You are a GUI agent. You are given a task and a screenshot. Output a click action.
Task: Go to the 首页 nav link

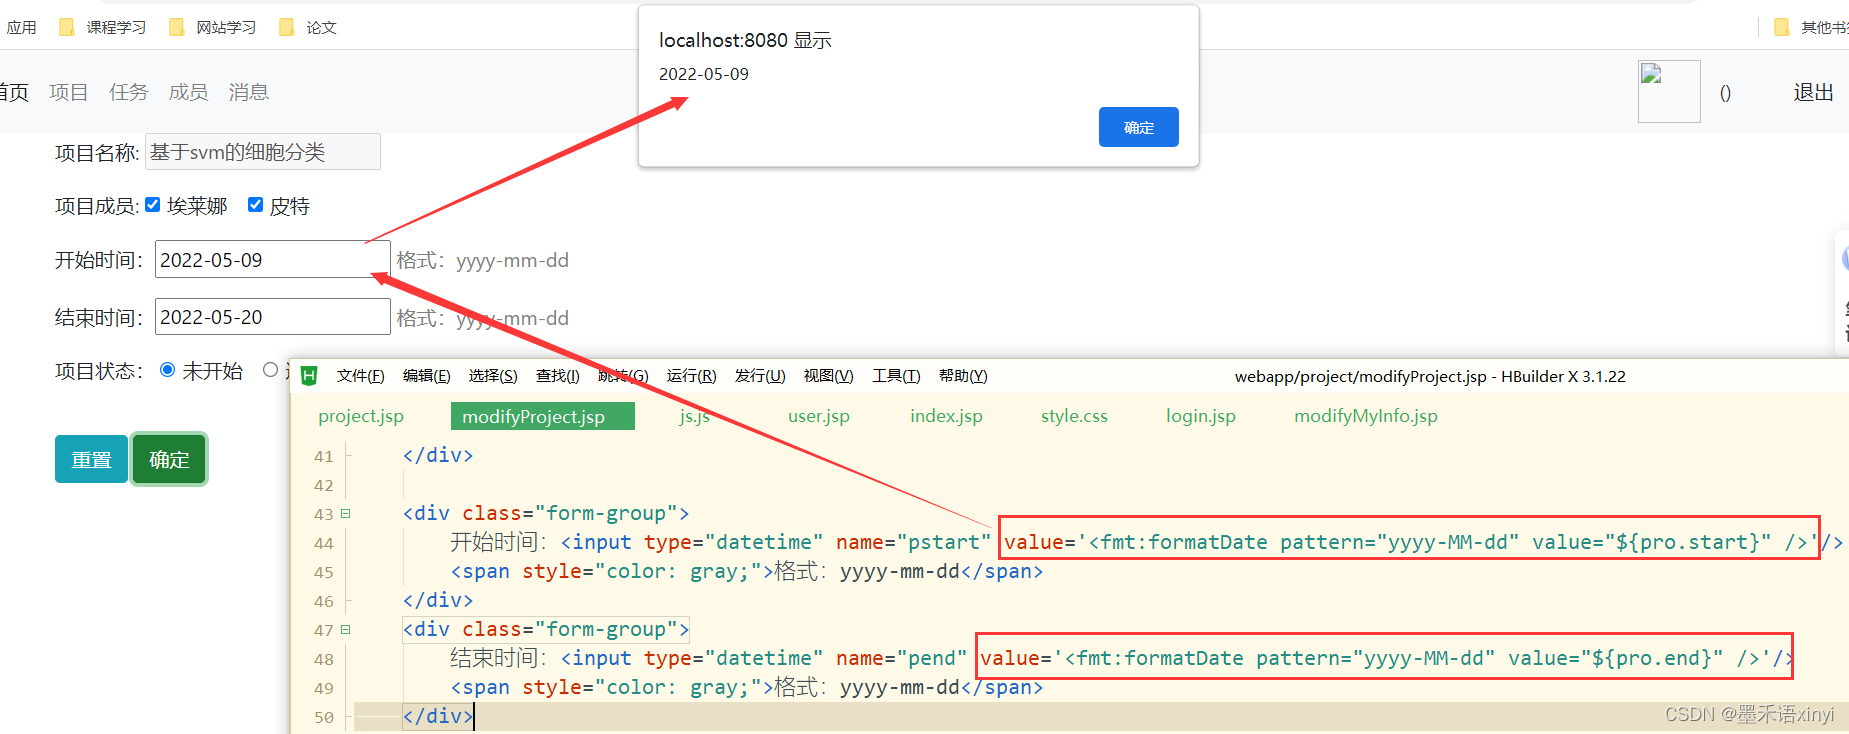[14, 92]
